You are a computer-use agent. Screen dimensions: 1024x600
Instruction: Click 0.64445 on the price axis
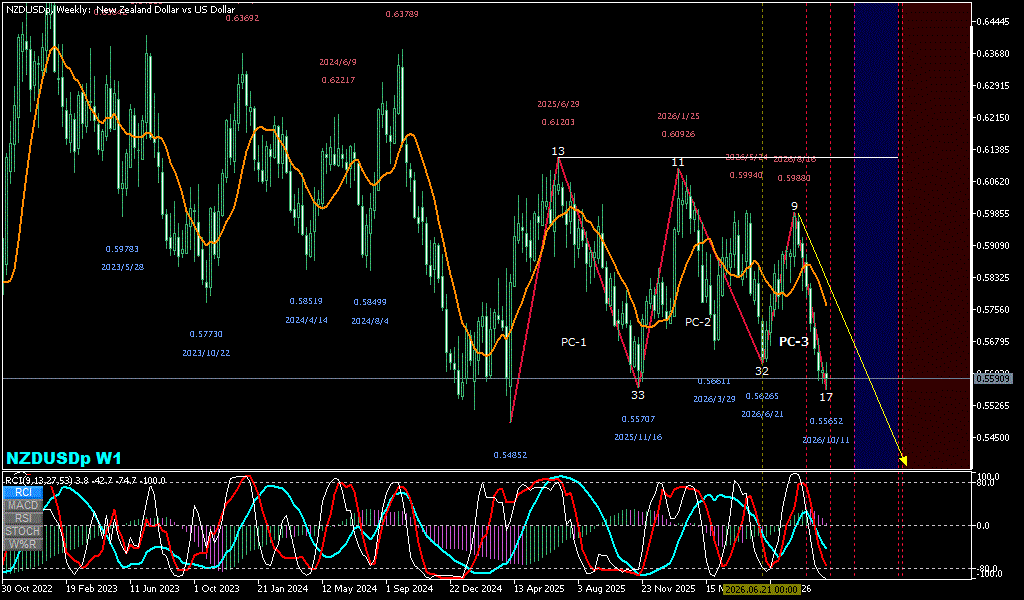coord(992,22)
